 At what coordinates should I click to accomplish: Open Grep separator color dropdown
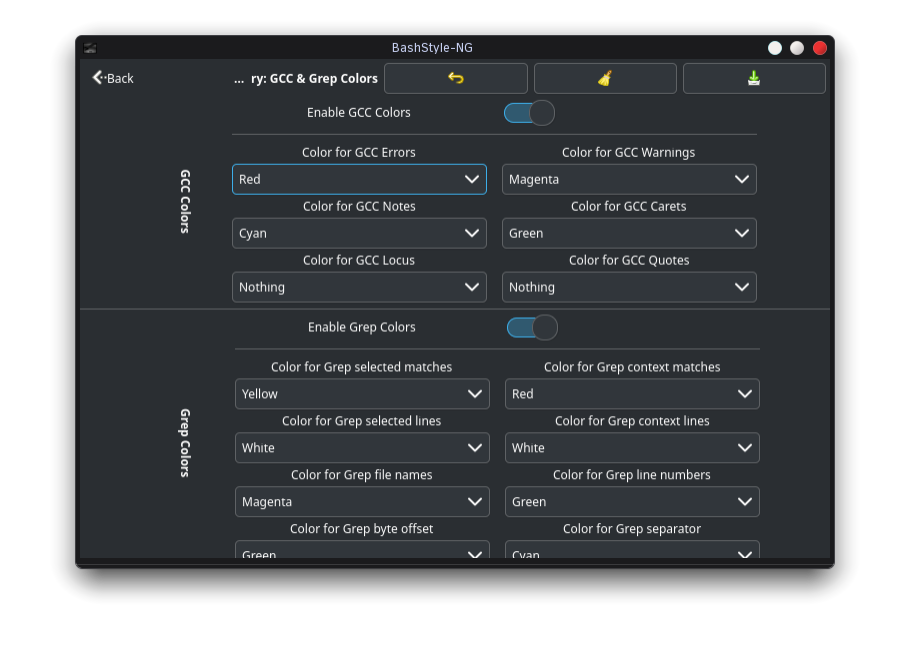tap(632, 550)
